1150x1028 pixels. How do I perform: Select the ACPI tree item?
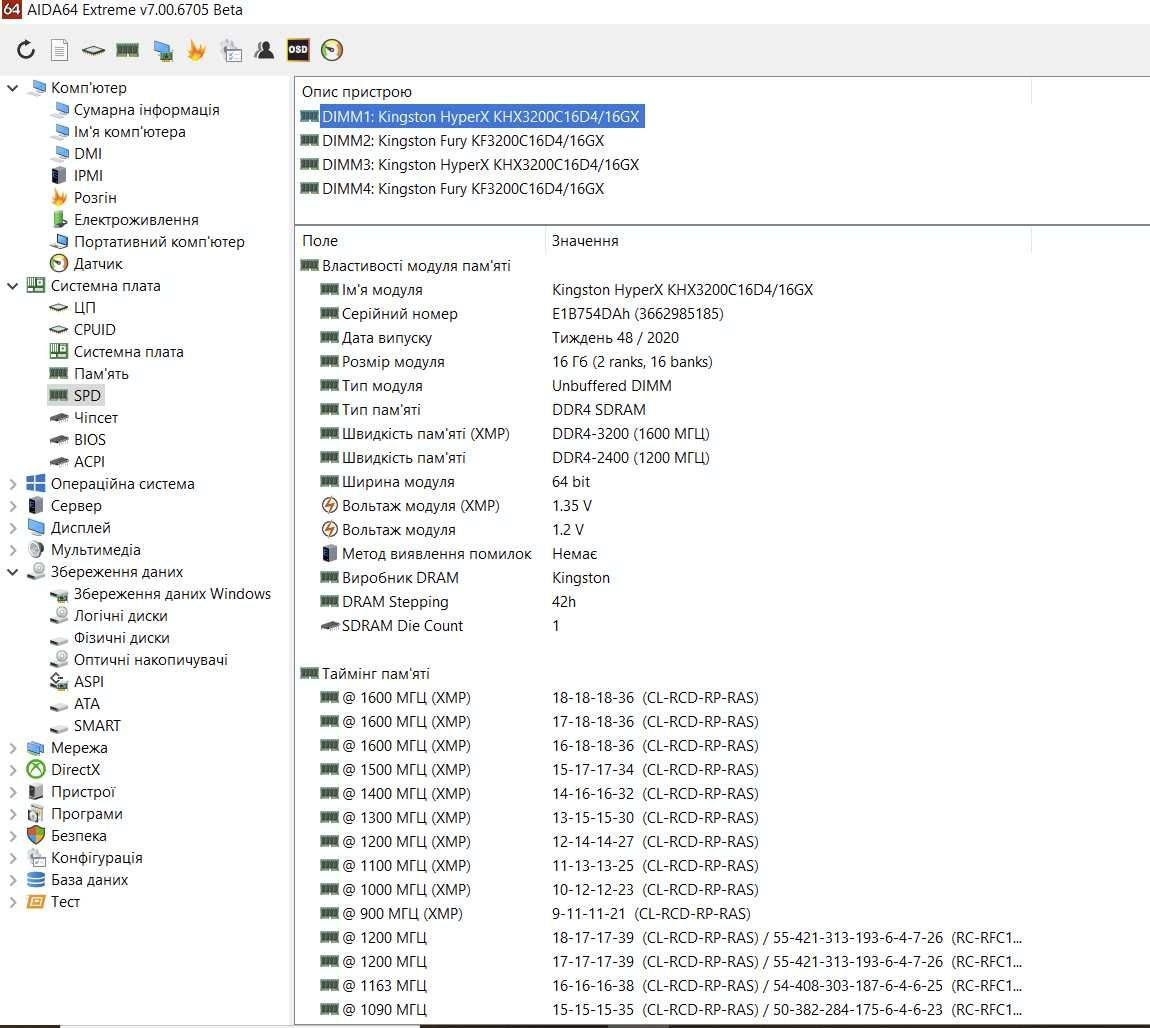[89, 462]
